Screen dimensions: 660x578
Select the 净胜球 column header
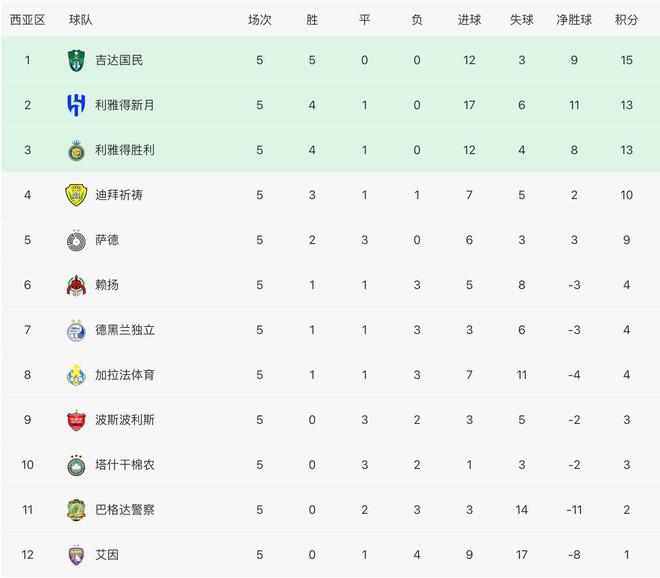coord(574,20)
